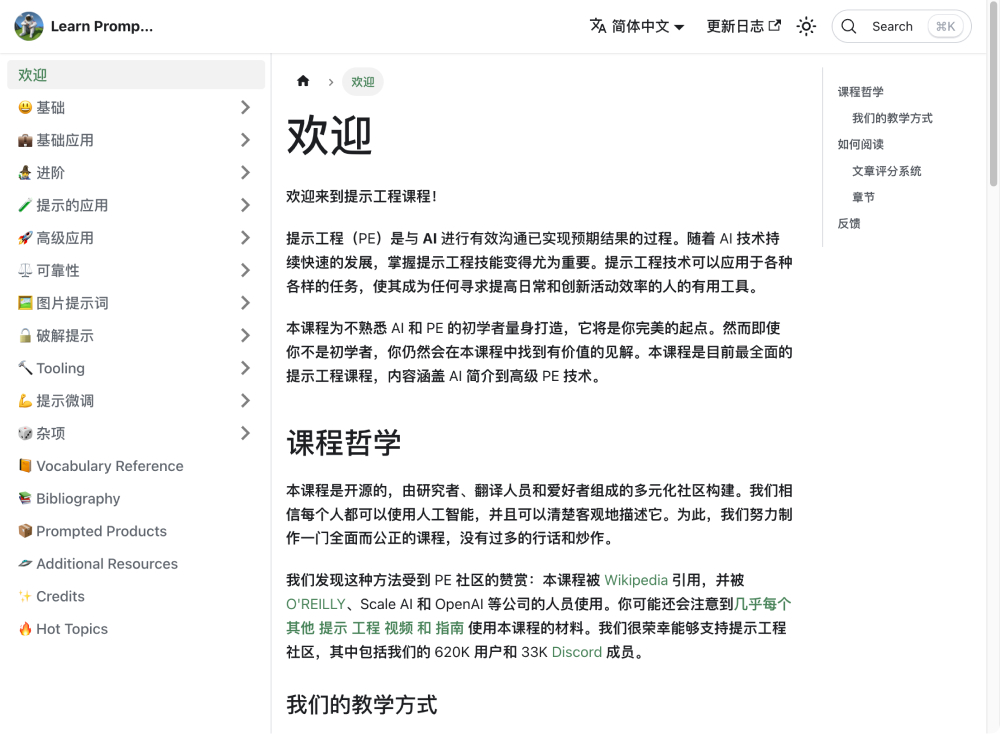
Task: Open the Wikipedia link in the text
Action: (x=637, y=579)
